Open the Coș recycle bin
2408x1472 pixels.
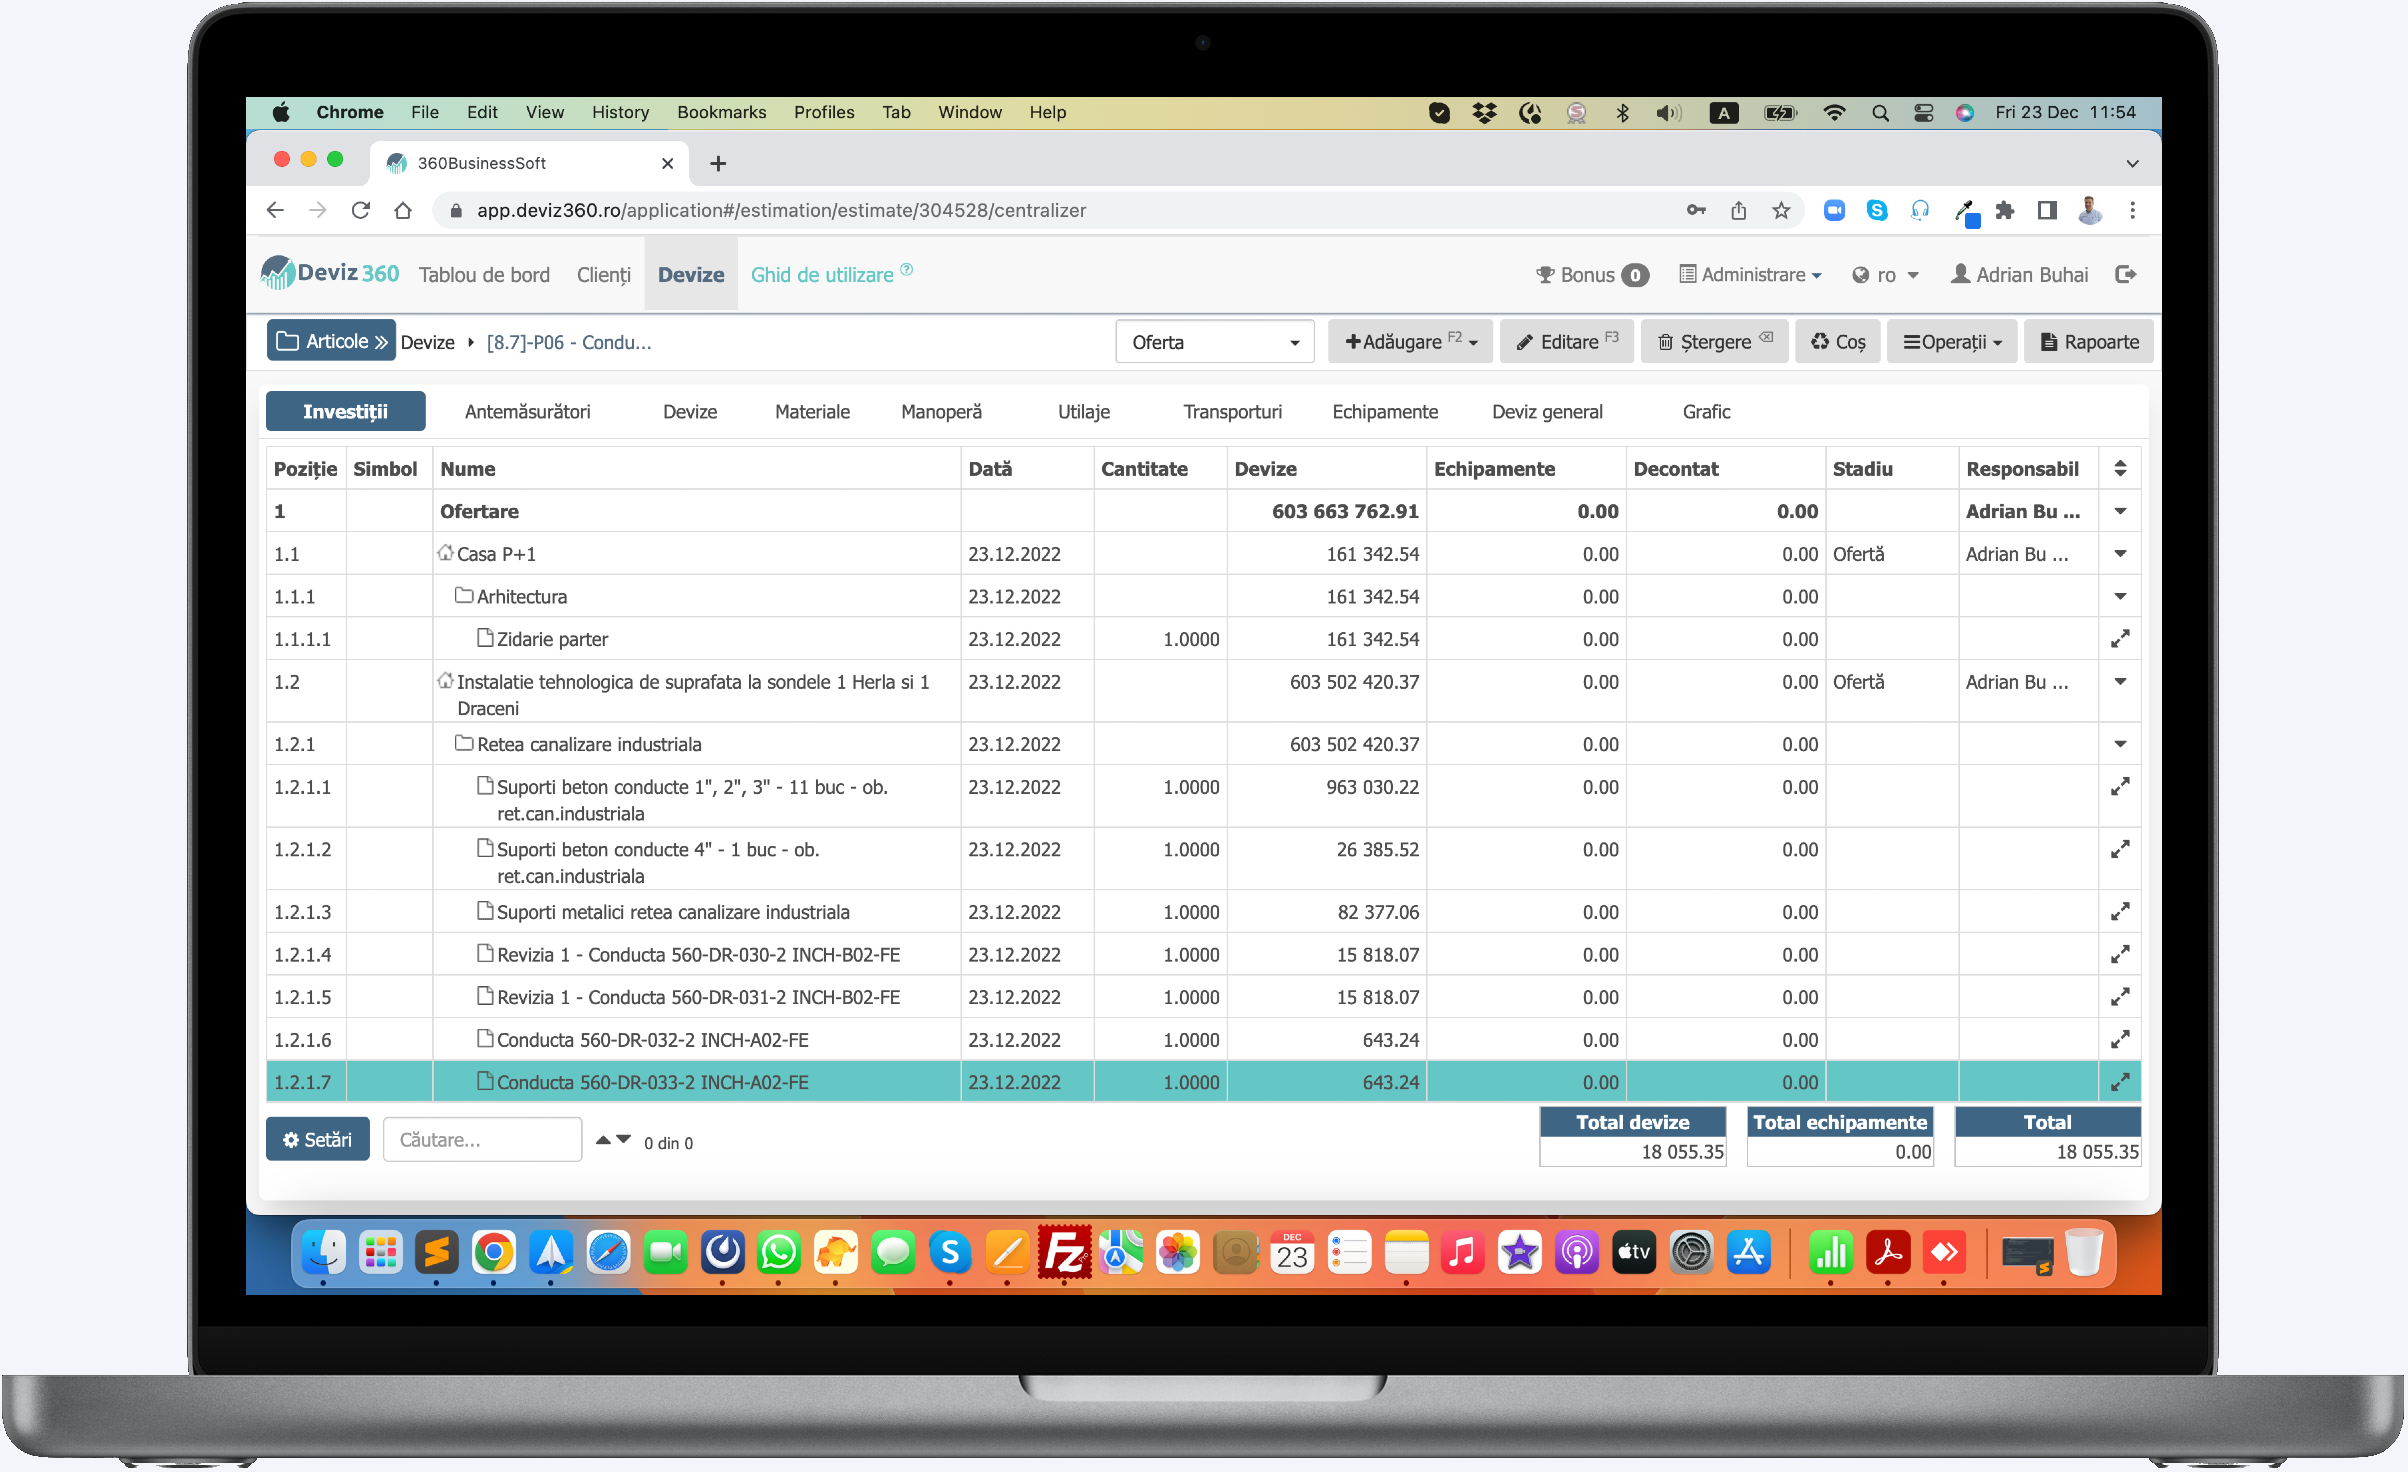1838,342
